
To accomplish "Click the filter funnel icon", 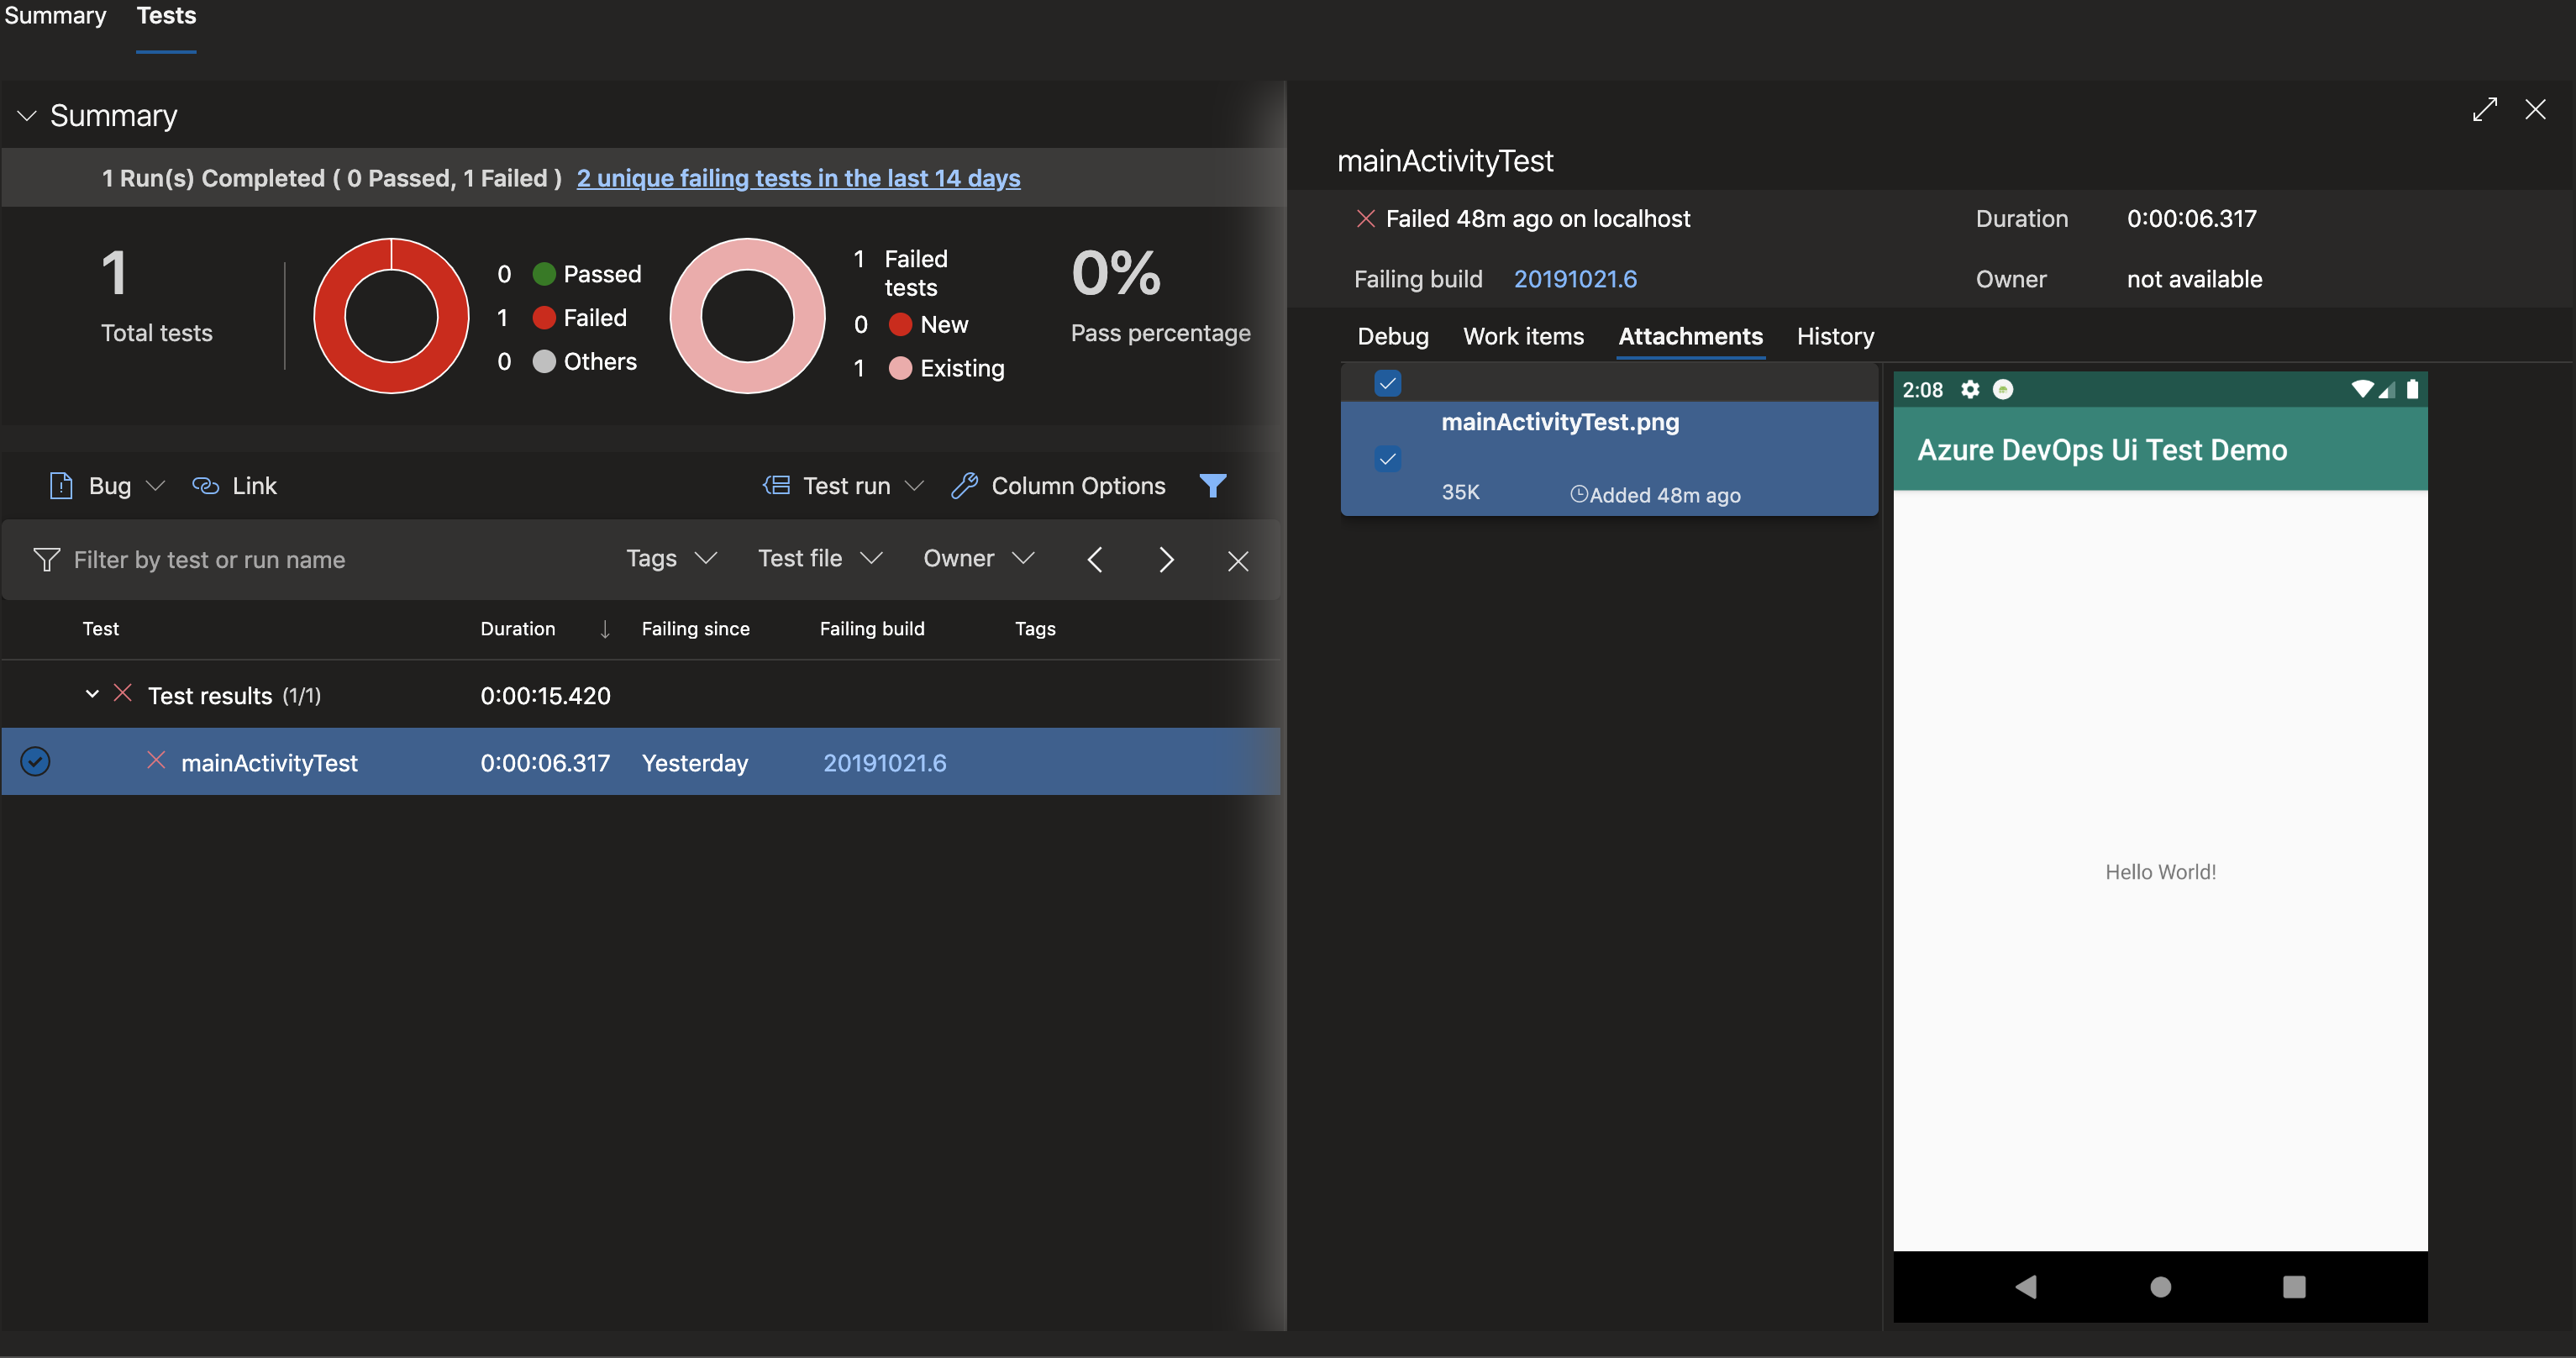I will pyautogui.click(x=1213, y=486).
